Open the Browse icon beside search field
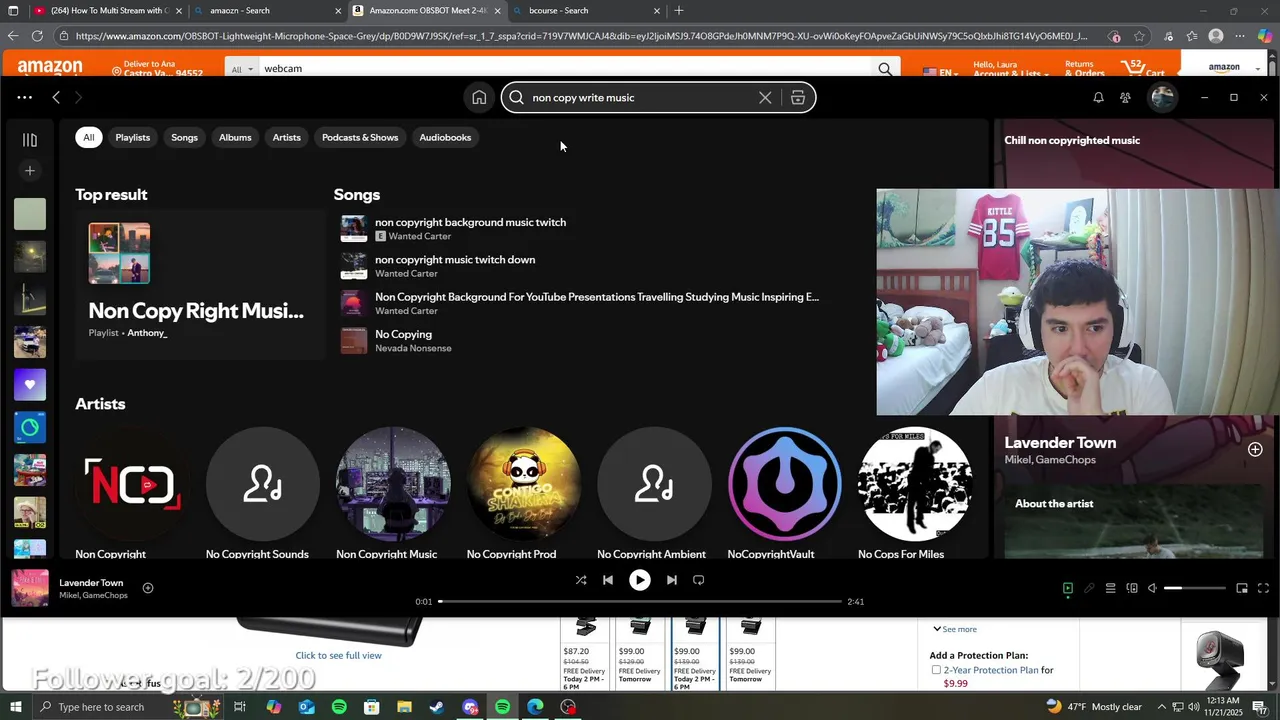Screen dimensions: 1280x720 798,97
